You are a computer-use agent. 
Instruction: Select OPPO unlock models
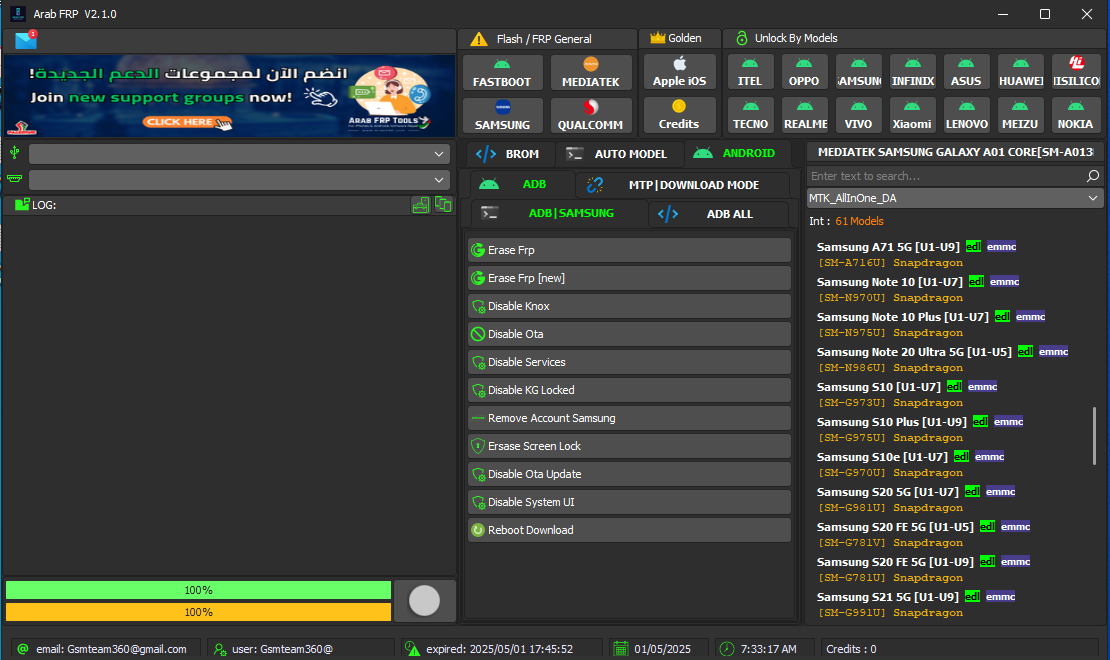(804, 72)
